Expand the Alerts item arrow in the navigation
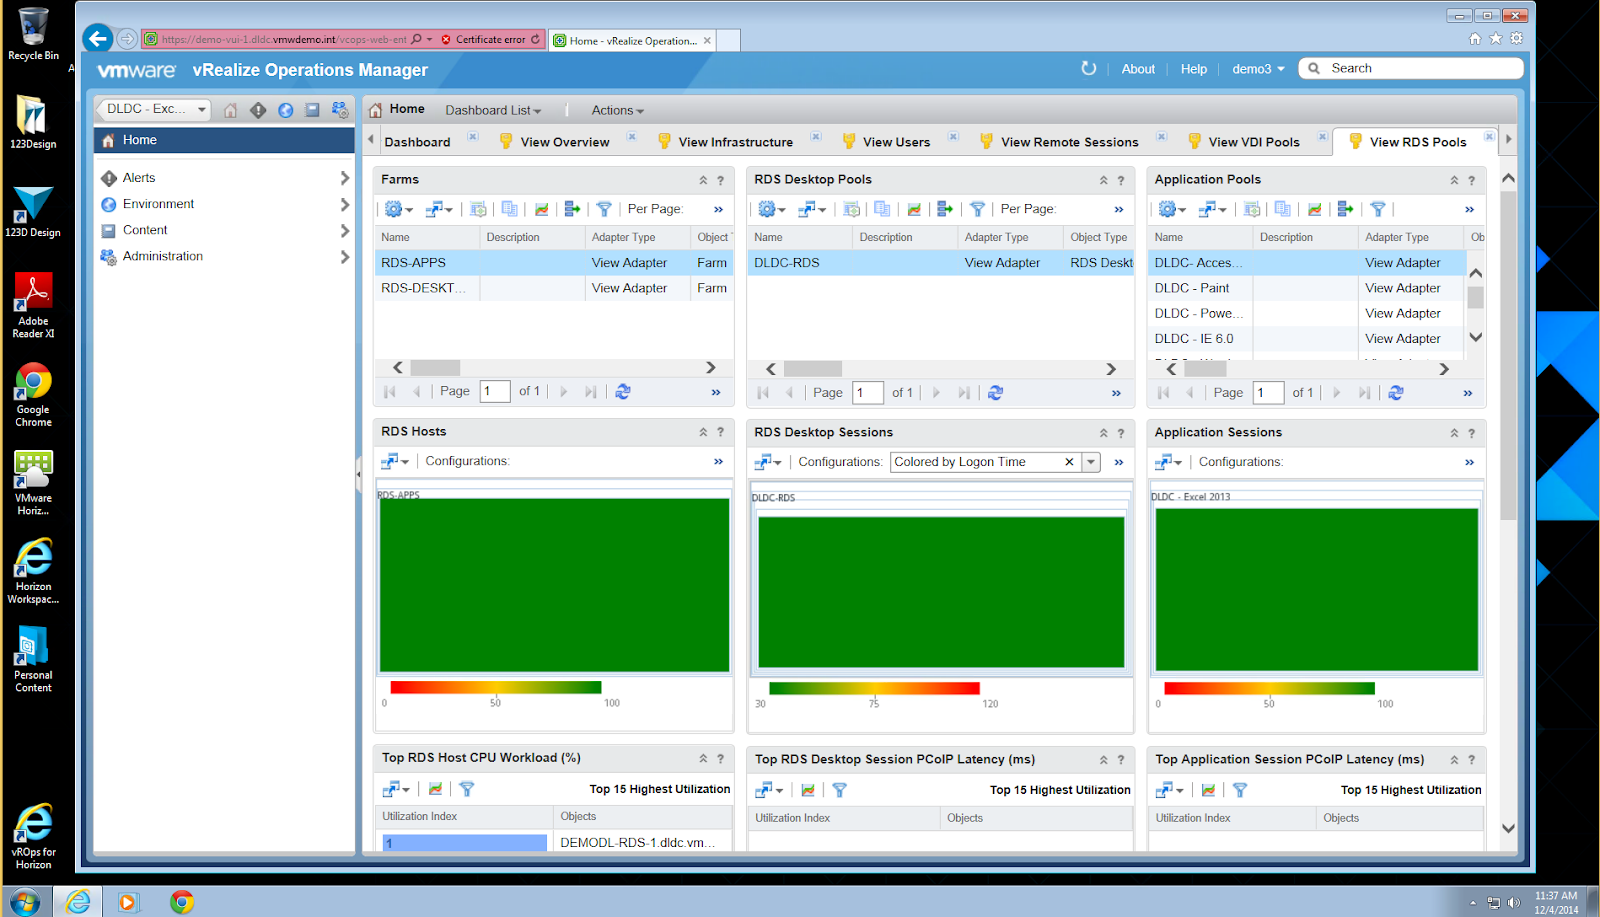The image size is (1600, 917). 345,178
